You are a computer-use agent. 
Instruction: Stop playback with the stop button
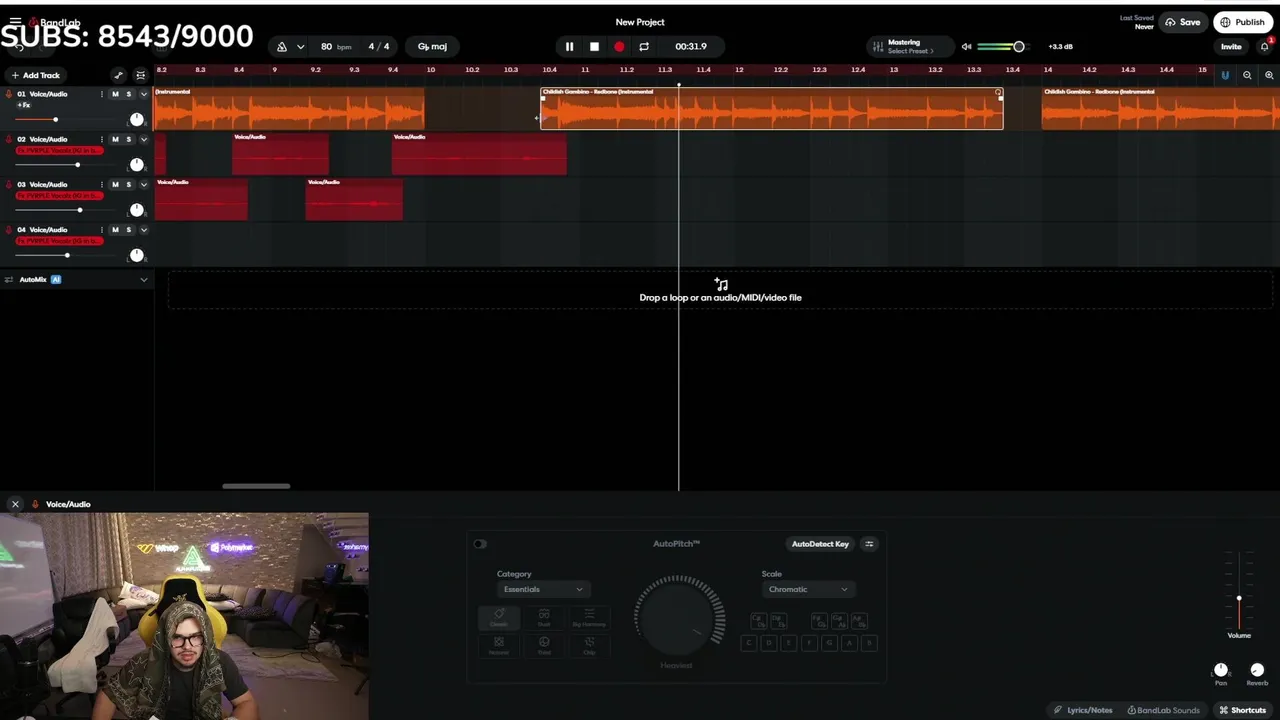click(594, 46)
